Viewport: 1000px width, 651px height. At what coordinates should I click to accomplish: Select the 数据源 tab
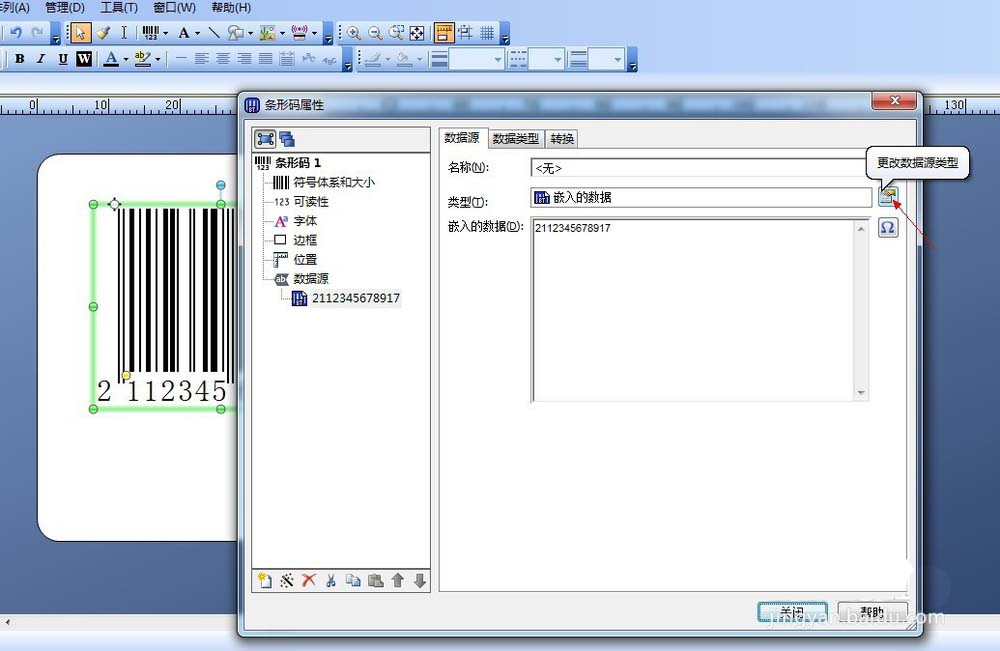click(462, 137)
